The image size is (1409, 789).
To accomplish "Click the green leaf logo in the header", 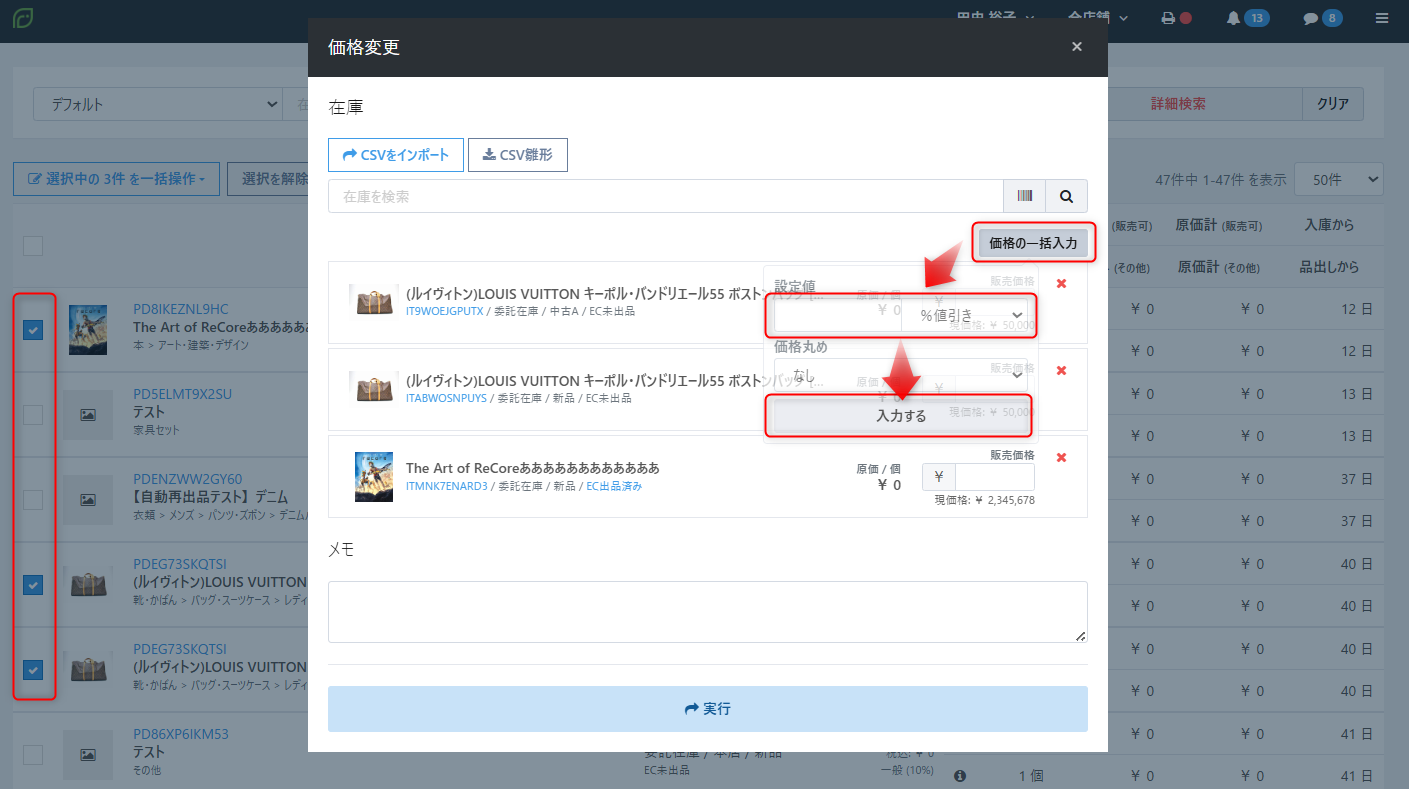I will tap(22, 18).
